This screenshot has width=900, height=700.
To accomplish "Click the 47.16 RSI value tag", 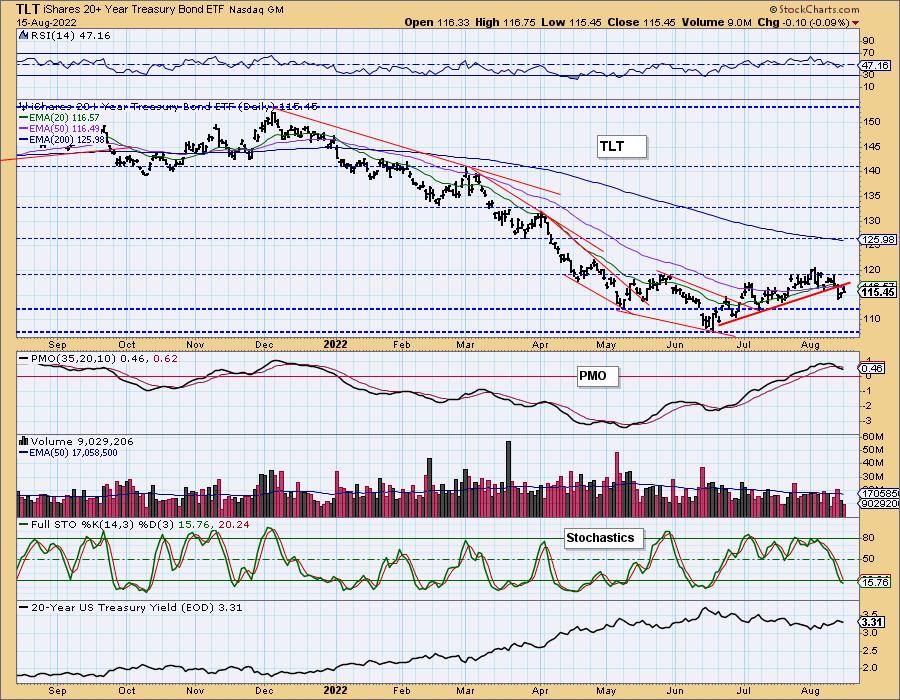I will tap(876, 65).
